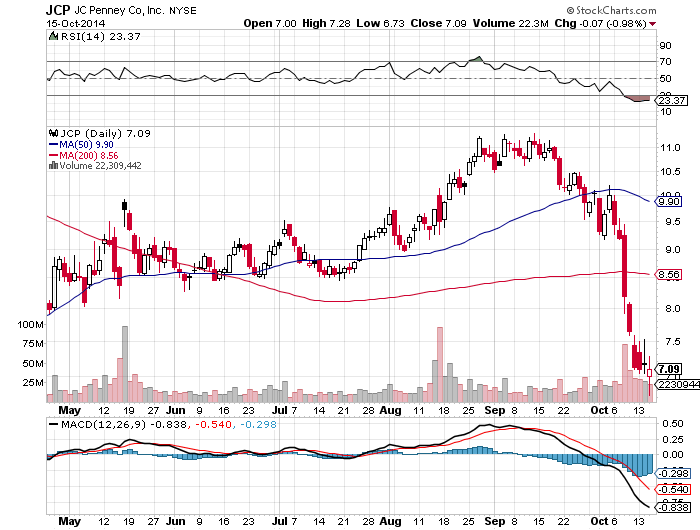Click the 70 overbought level label on RSI axis
This screenshot has width=700, height=530.
[x=666, y=62]
